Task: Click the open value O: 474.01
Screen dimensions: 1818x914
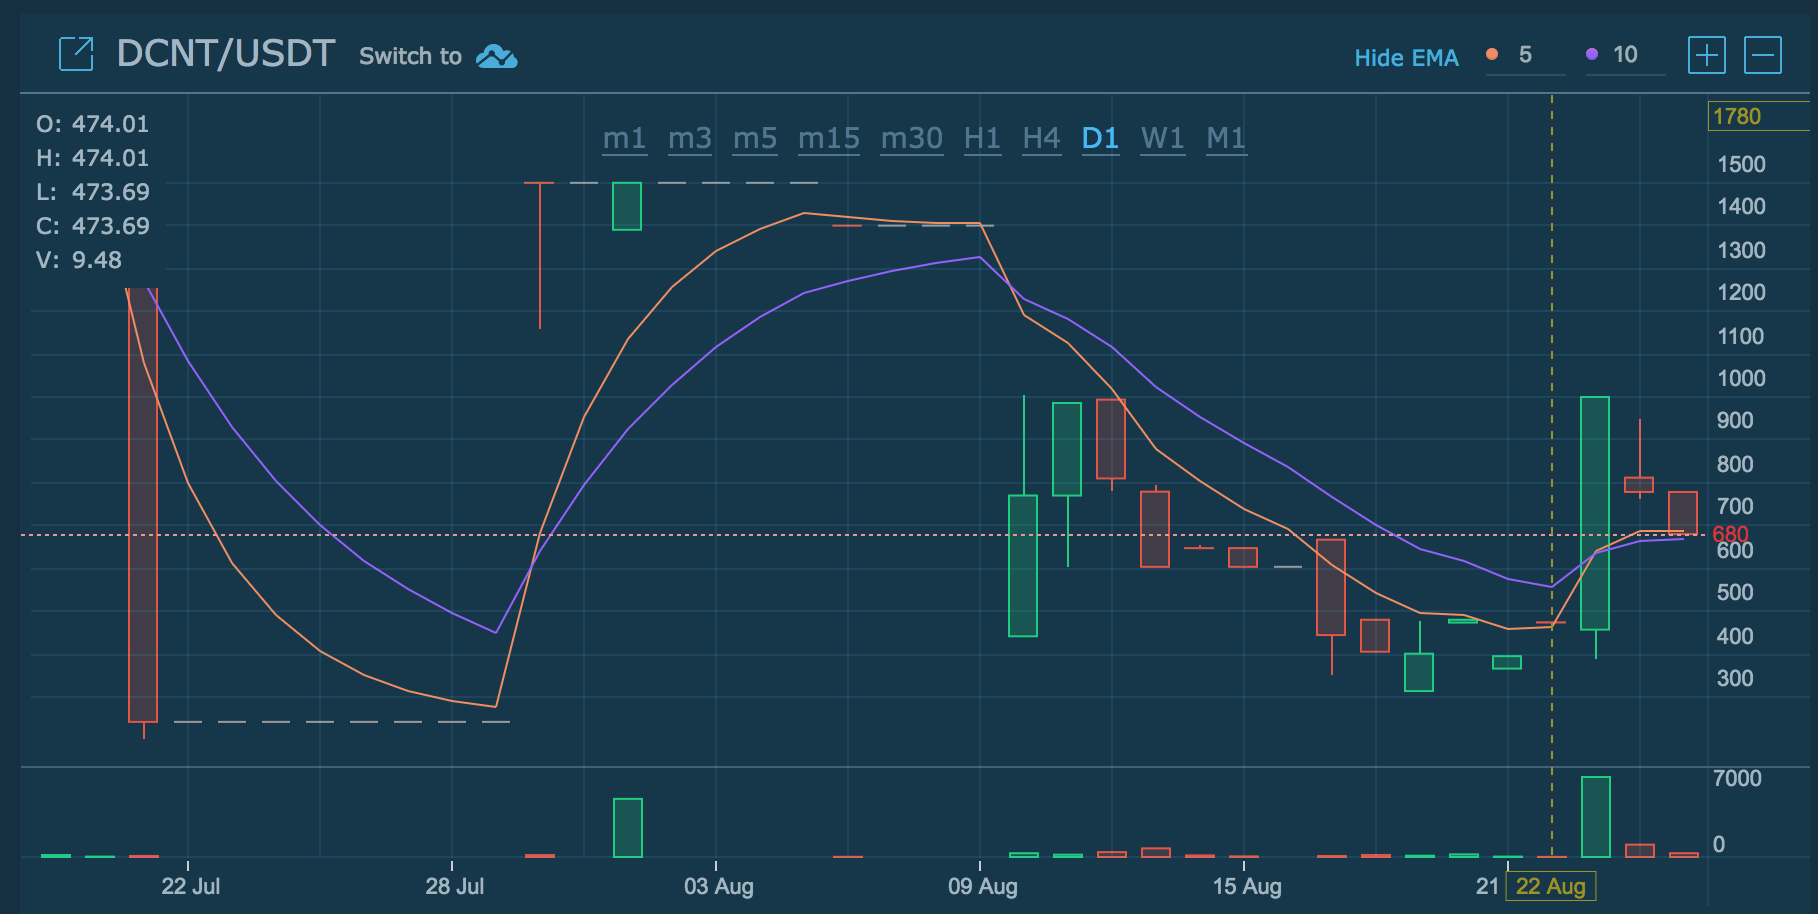Action: click(93, 124)
